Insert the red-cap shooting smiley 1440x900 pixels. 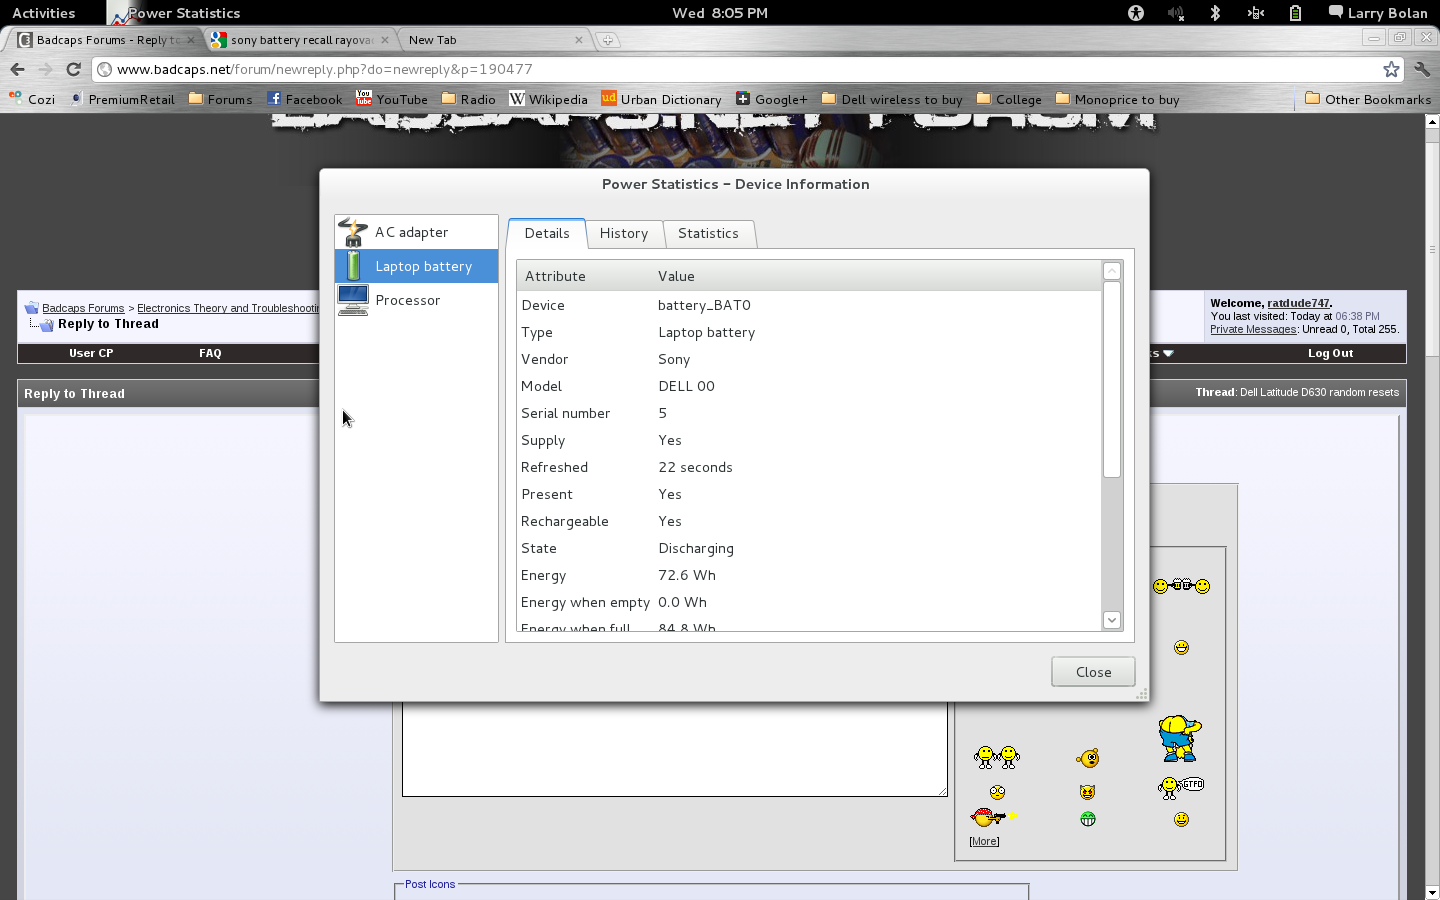993,817
